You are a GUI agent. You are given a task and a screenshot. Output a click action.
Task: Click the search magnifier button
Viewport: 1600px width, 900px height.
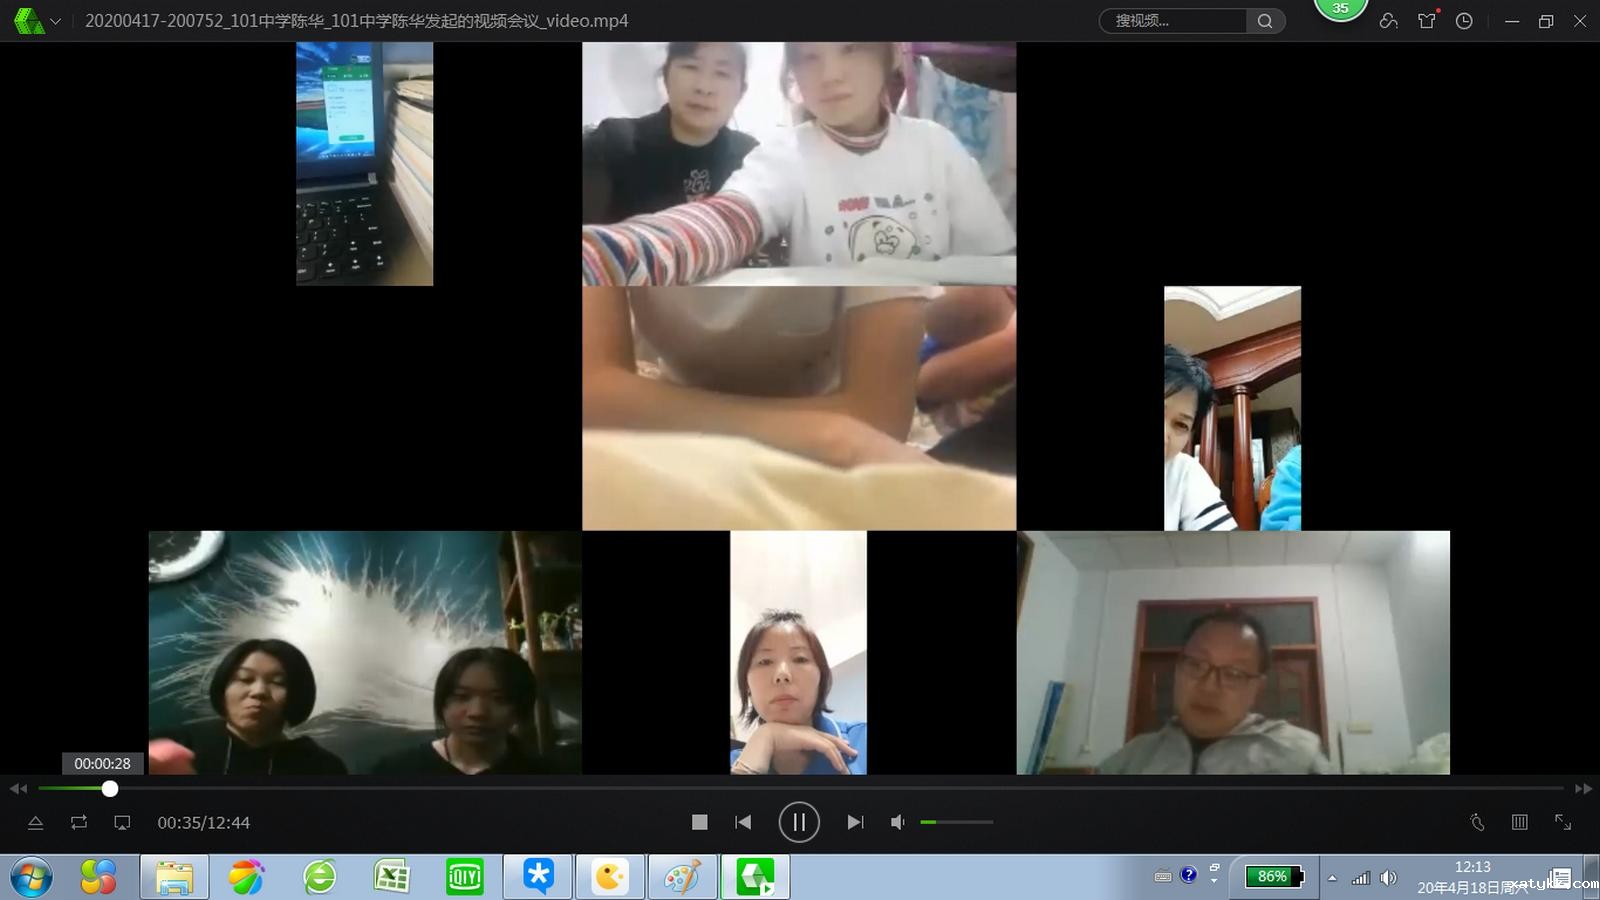point(1265,21)
